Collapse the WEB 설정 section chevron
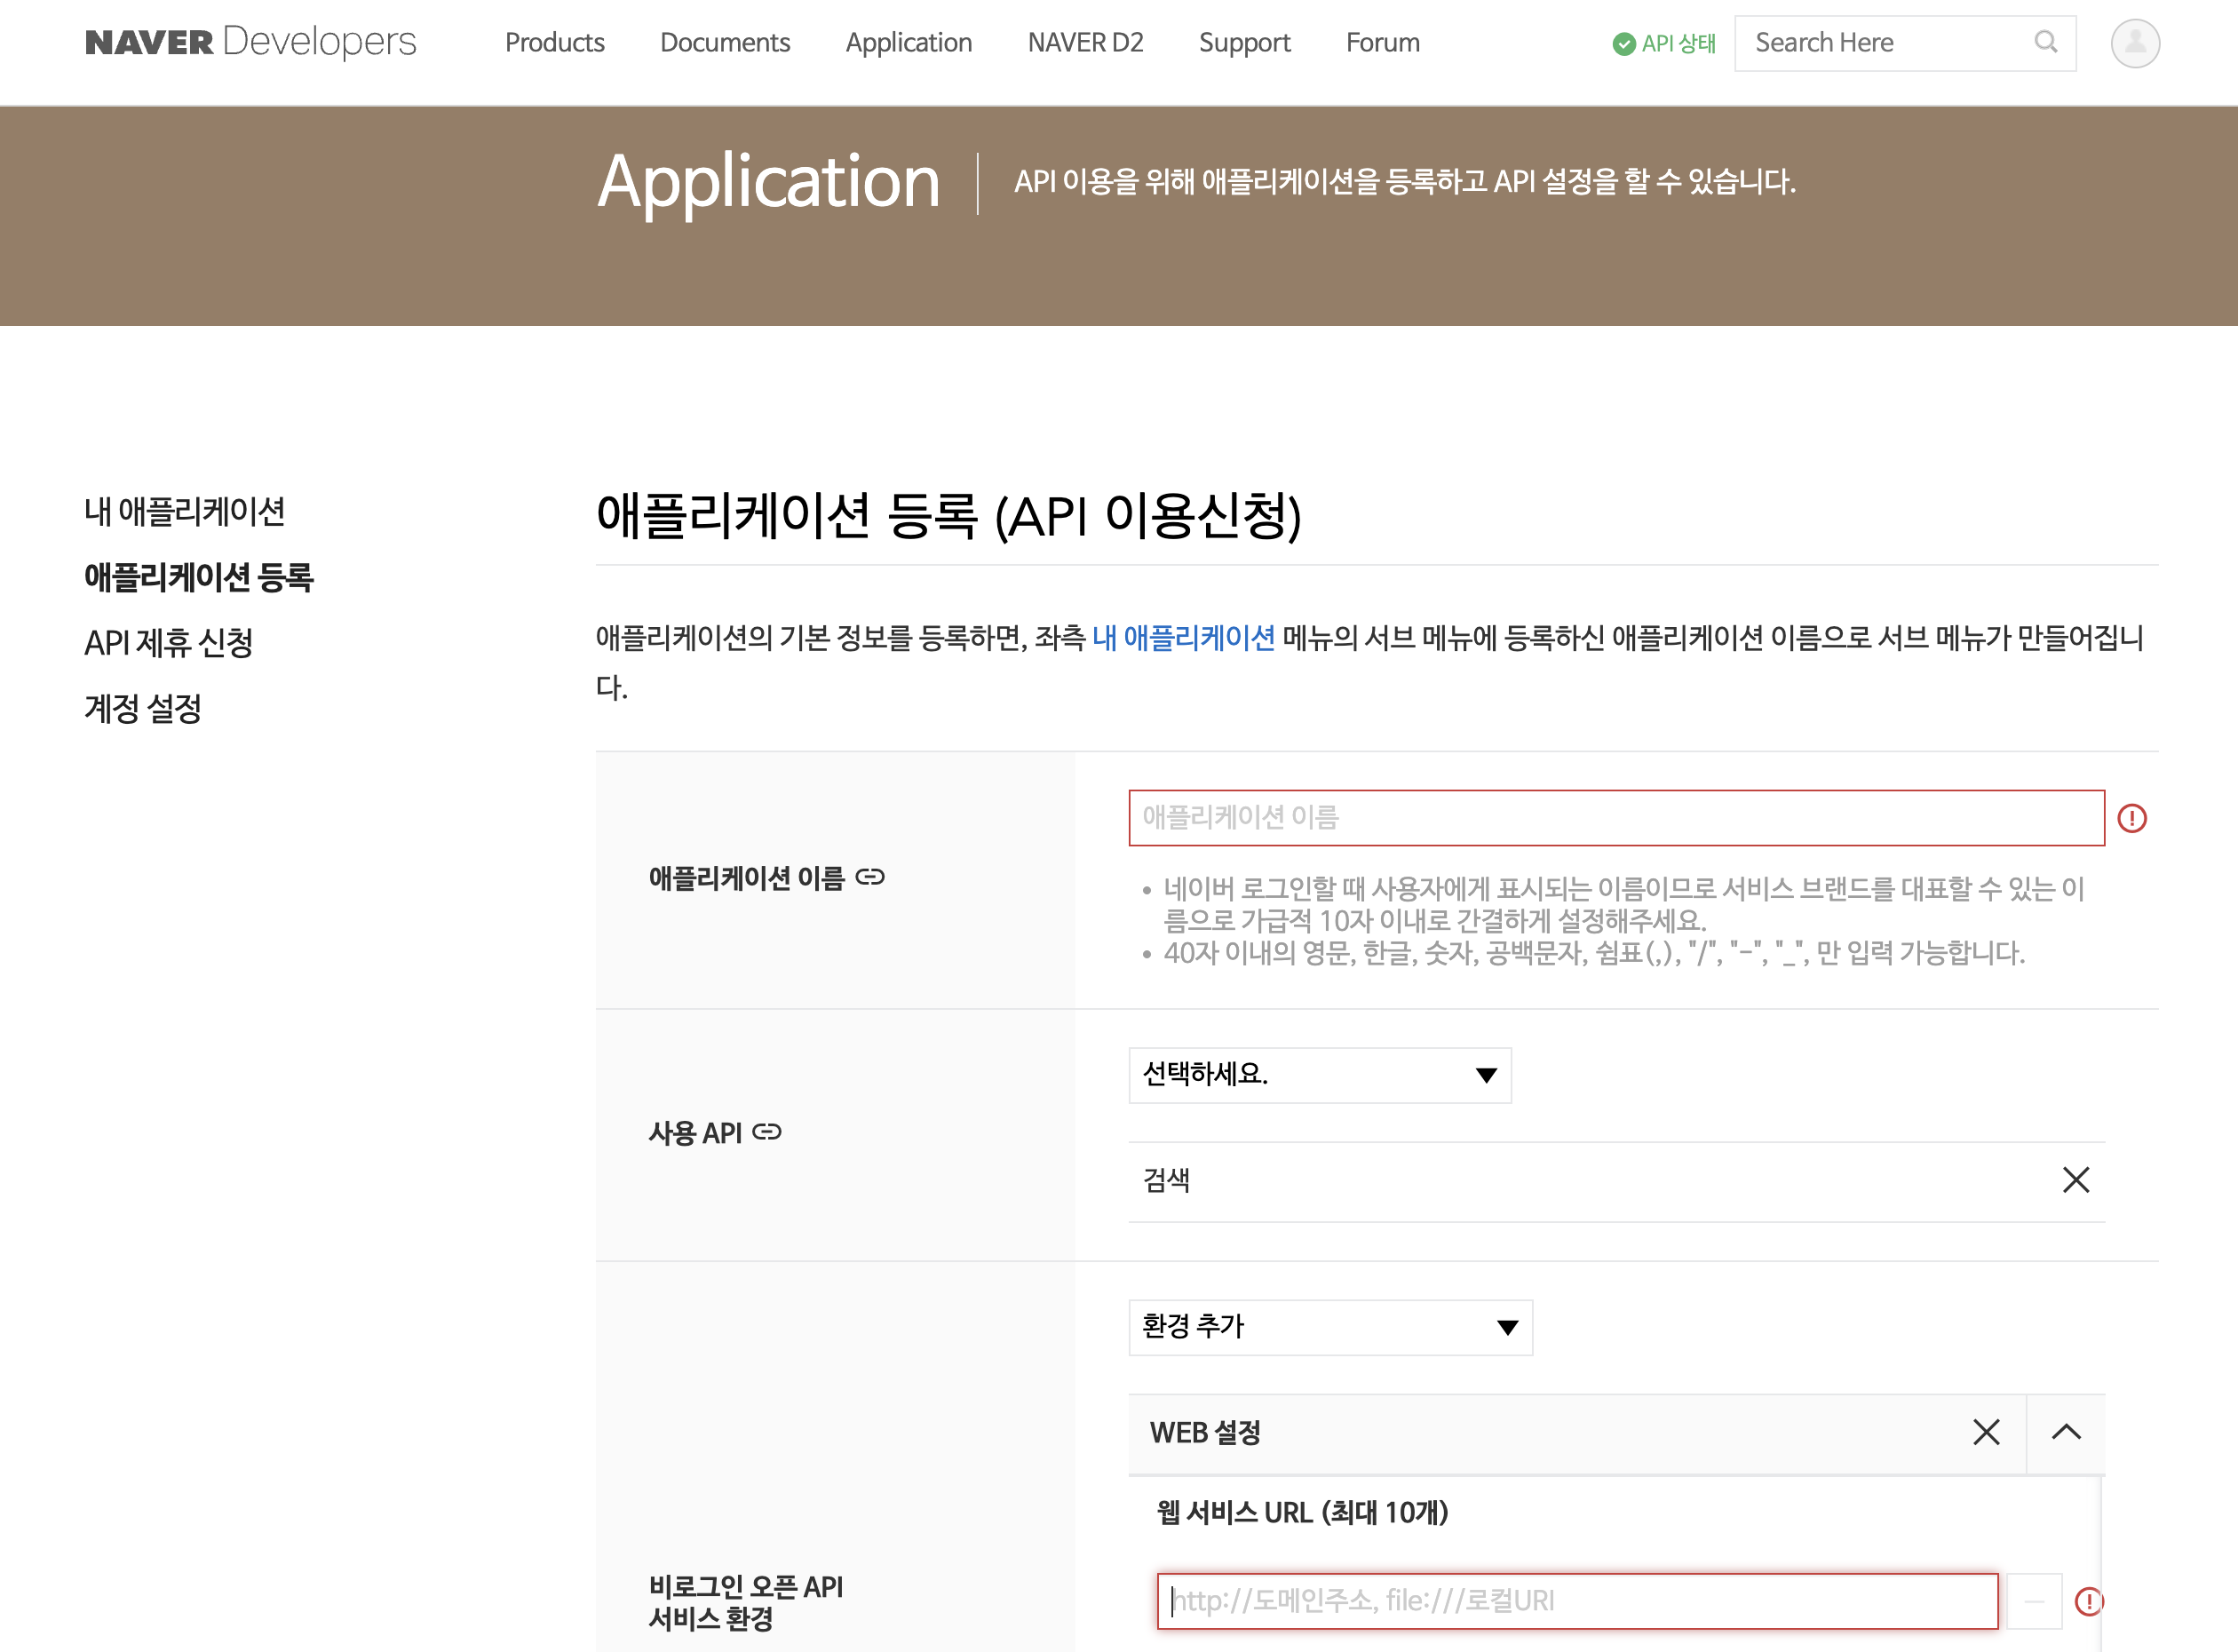This screenshot has width=2238, height=1652. click(2066, 1432)
